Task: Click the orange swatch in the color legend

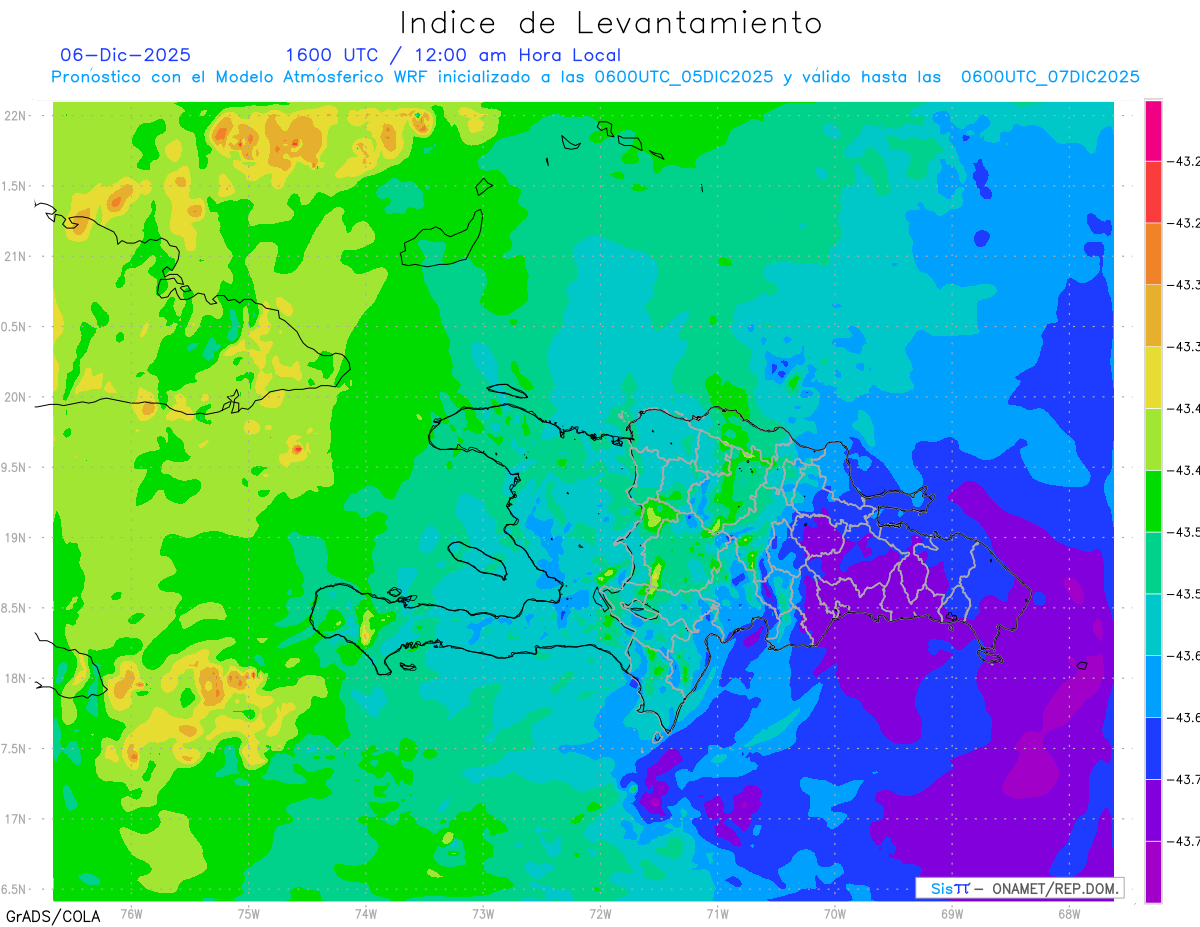Action: tap(1153, 254)
